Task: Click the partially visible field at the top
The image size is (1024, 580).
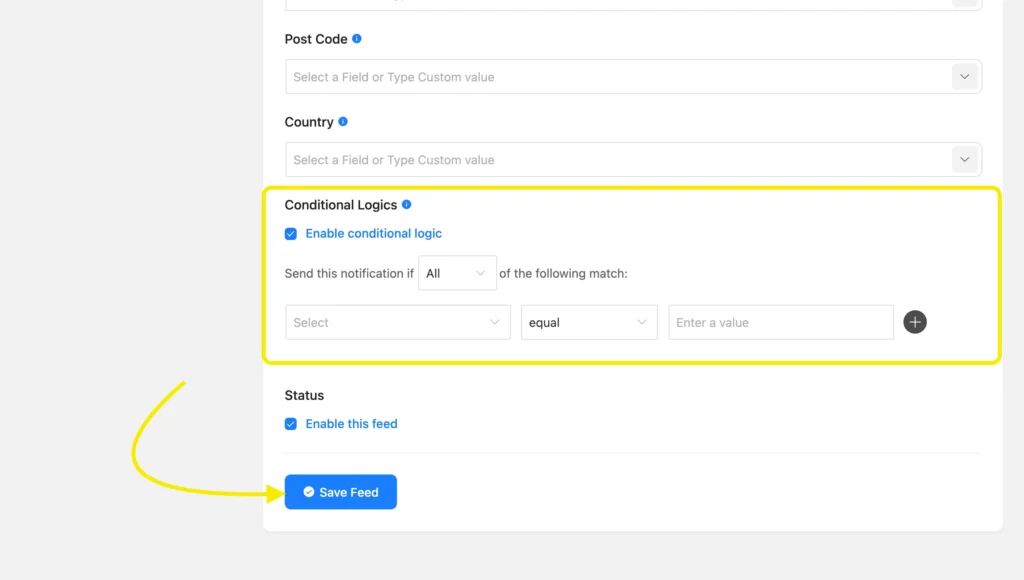Action: [x=633, y=5]
